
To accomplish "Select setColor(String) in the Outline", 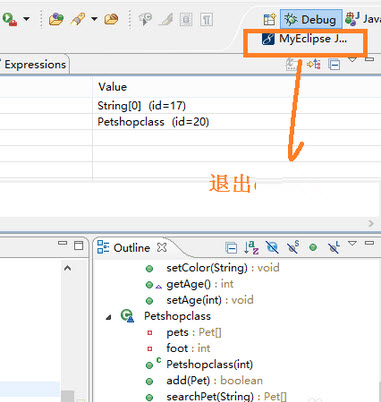I will [223, 268].
